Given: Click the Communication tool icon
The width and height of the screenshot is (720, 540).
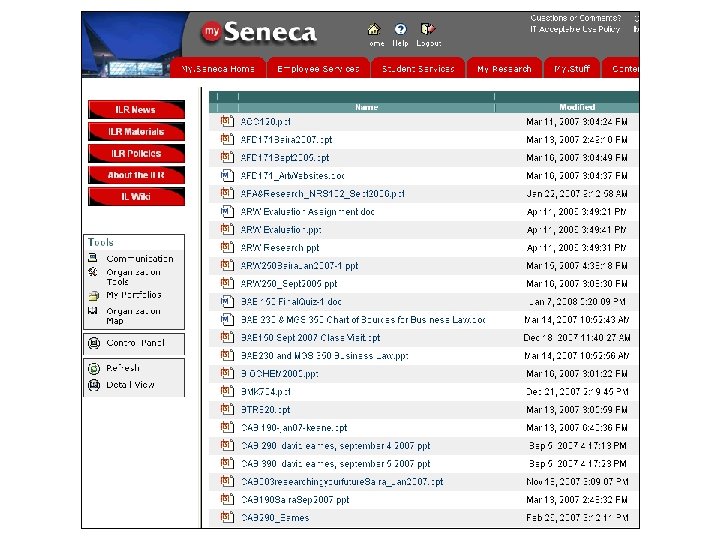Looking at the screenshot, I should pyautogui.click(x=93, y=258).
